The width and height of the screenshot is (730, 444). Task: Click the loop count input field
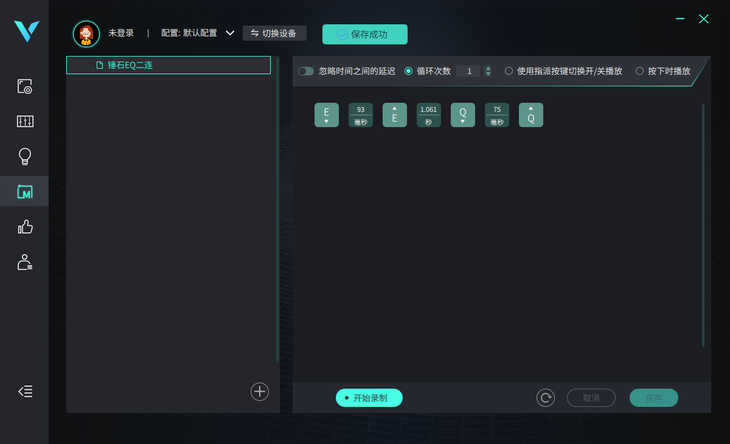click(469, 71)
